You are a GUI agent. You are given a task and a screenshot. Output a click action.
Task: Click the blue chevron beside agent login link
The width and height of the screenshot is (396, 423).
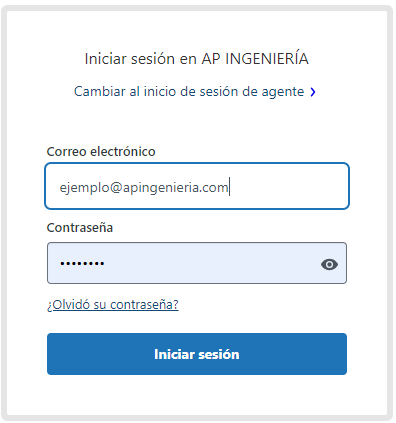click(313, 92)
